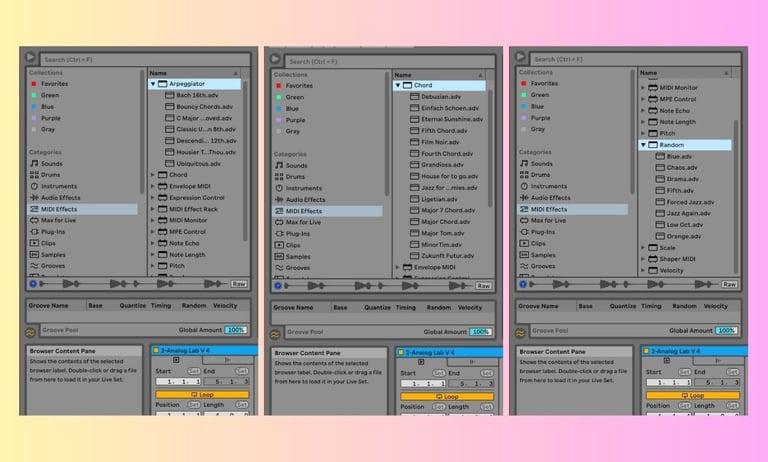Open Gray collection in Random panel
The height and width of the screenshot is (462, 768).
pos(533,129)
